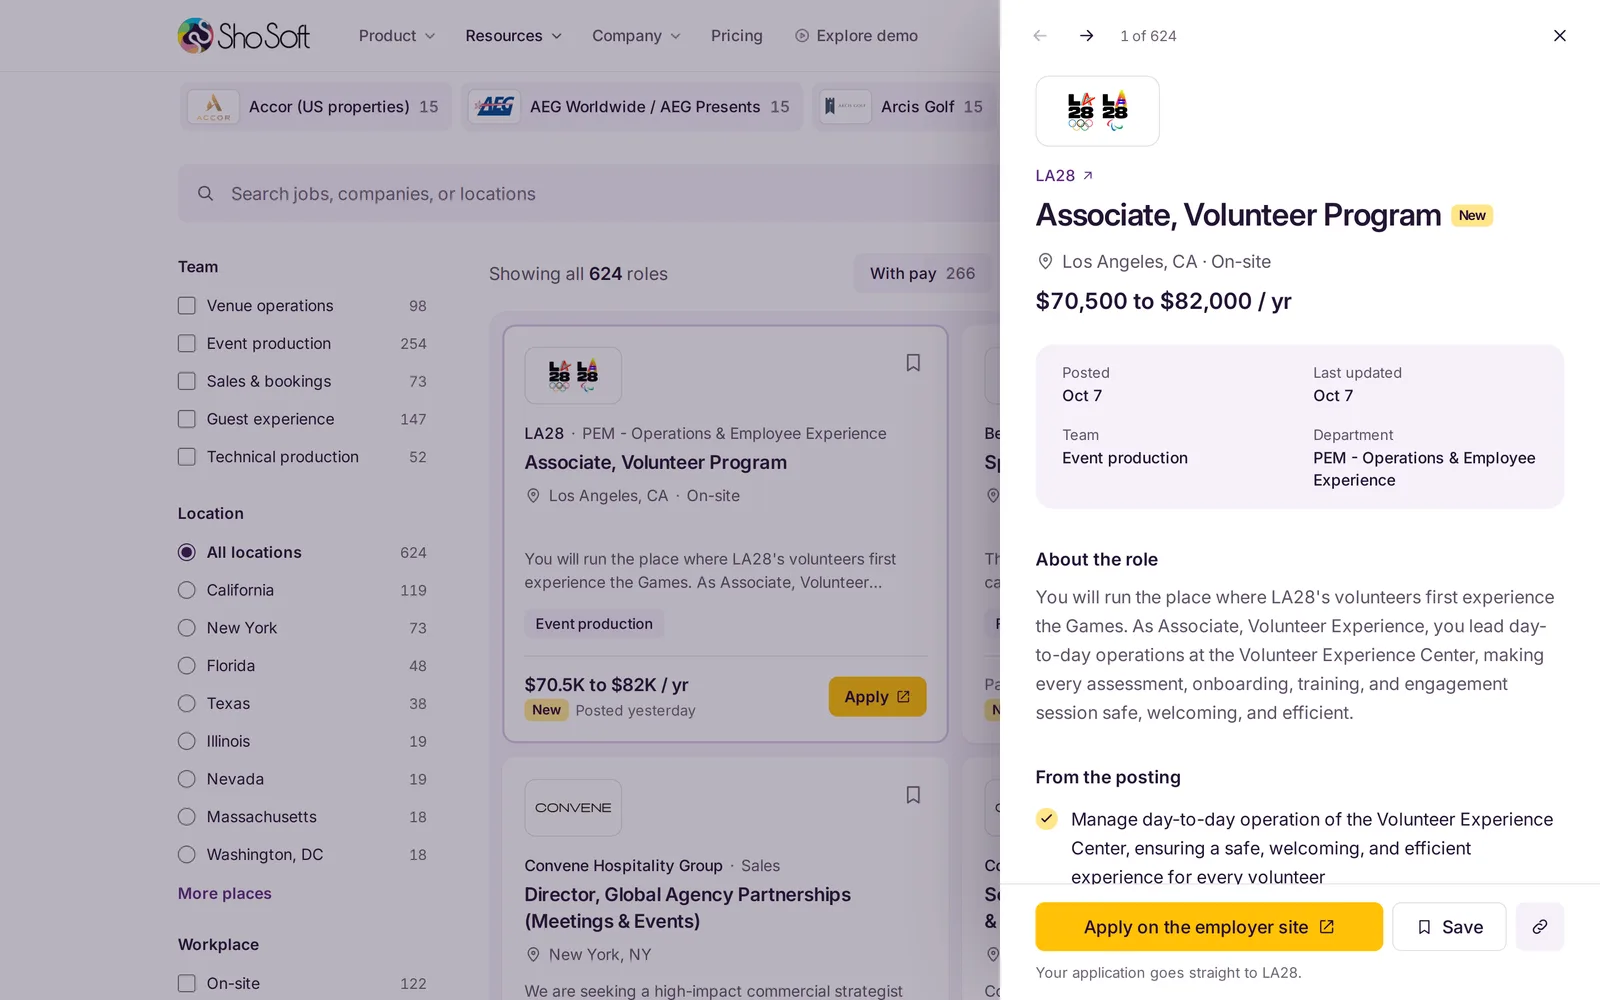Image resolution: width=1600 pixels, height=1000 pixels.
Task: Click Apply on the employer site
Action: [1209, 927]
